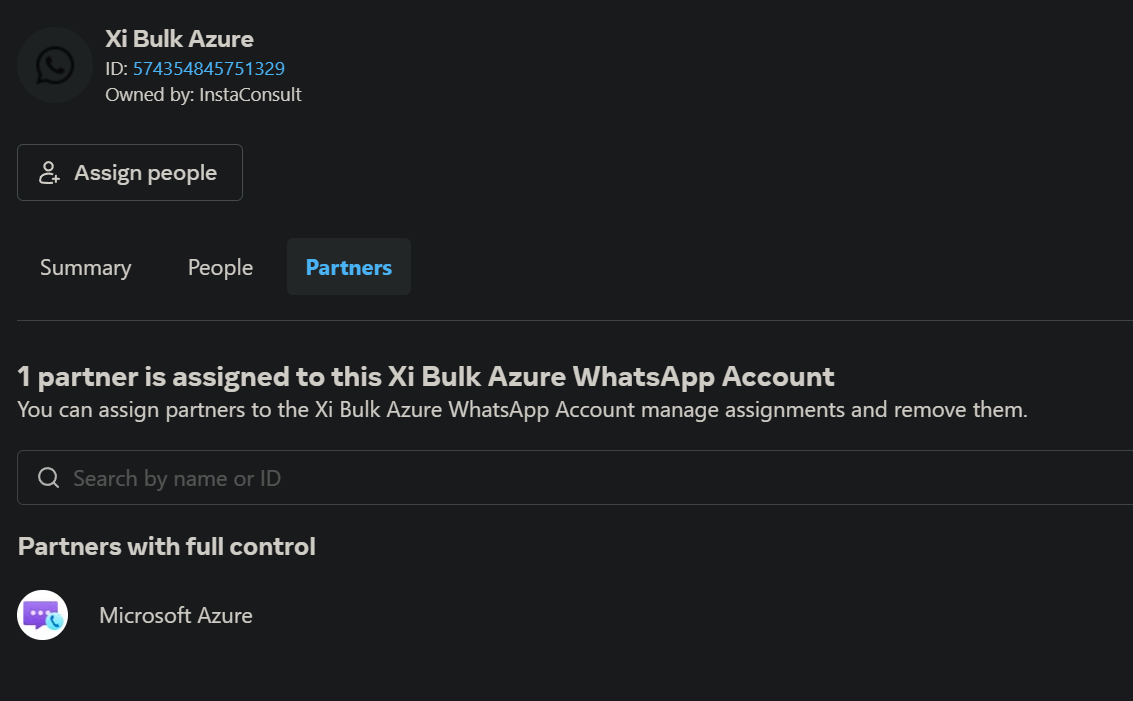Select the Microsoft Azure partner name
Screen dimensions: 1133x701
point(176,615)
